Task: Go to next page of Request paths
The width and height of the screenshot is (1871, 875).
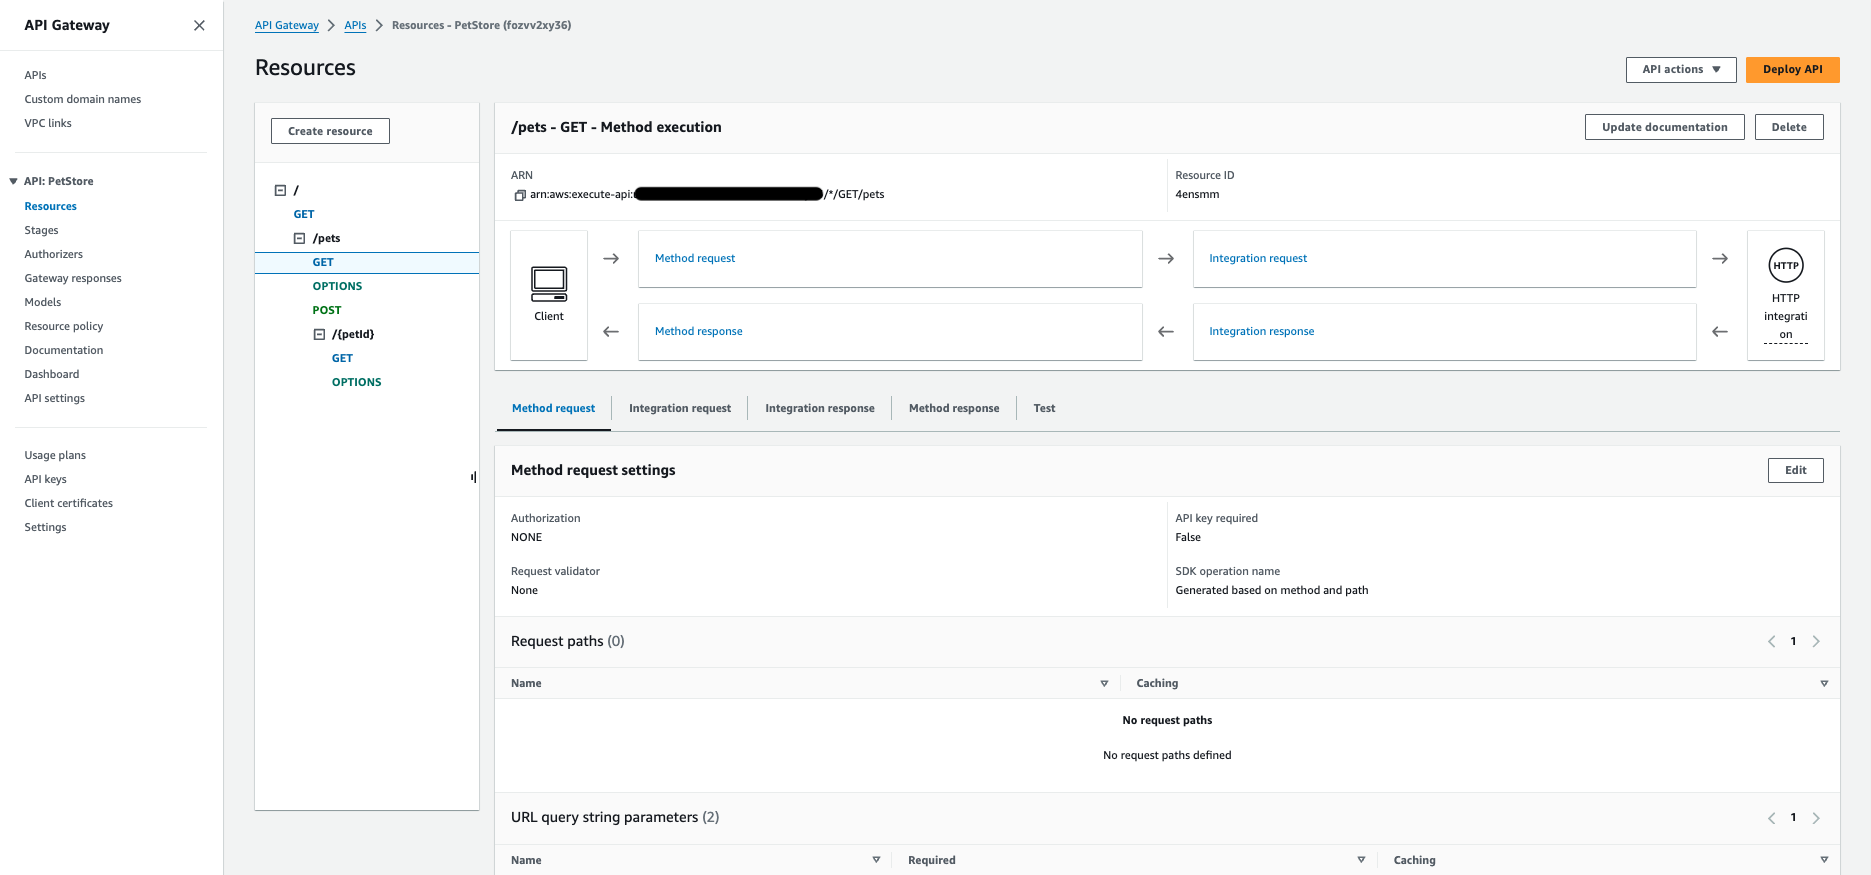Action: (1816, 642)
